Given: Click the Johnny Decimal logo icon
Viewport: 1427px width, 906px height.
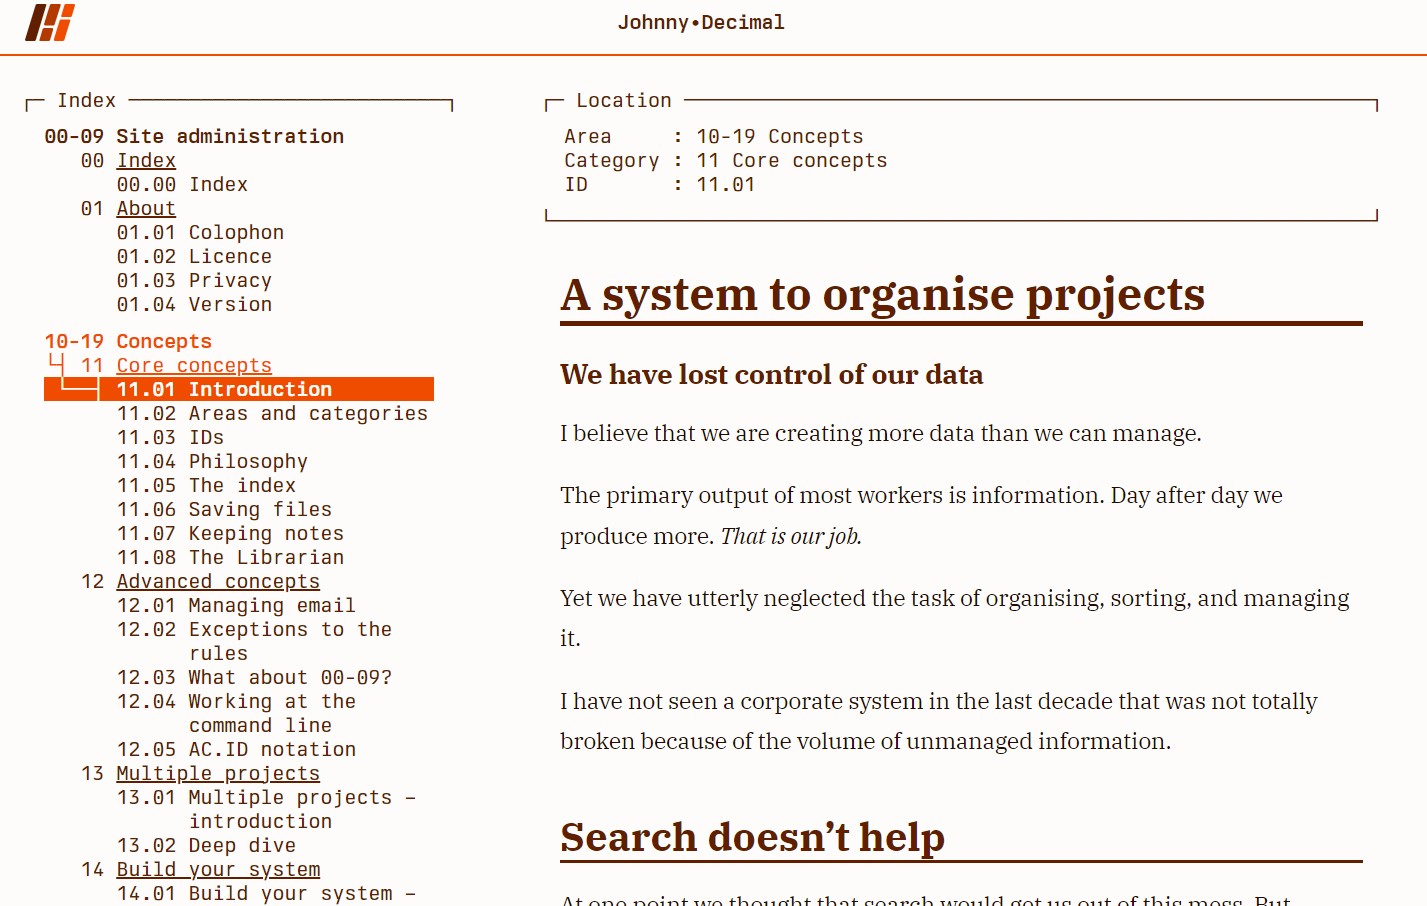Looking at the screenshot, I should pyautogui.click(x=50, y=22).
